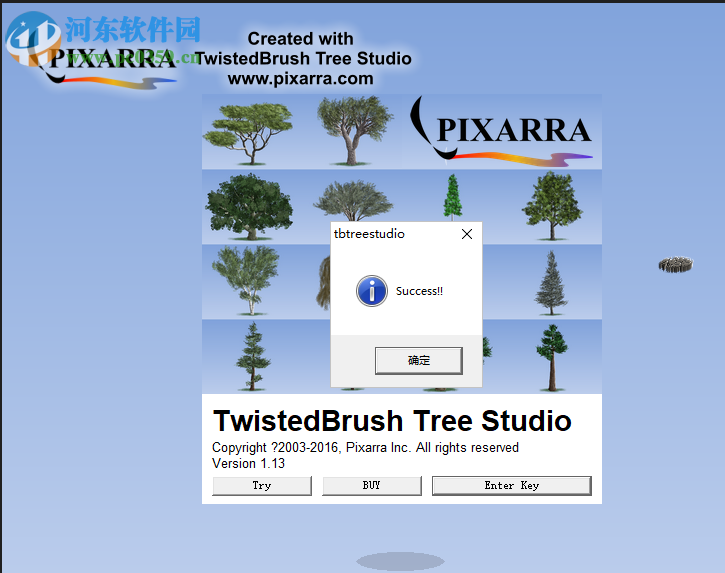The image size is (725, 573).
Task: Click the TwistedBrush Tree Studio heading
Action: click(x=392, y=421)
